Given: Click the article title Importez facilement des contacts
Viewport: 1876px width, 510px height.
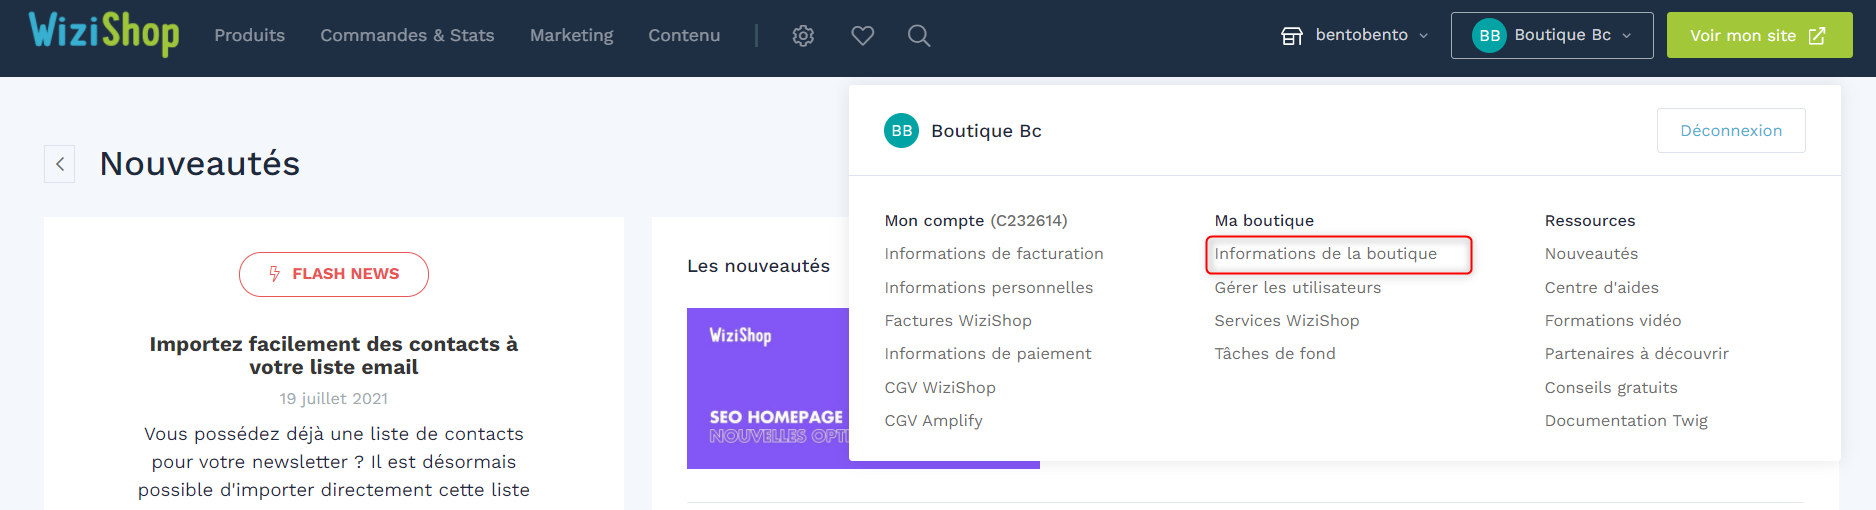Looking at the screenshot, I should tap(334, 355).
